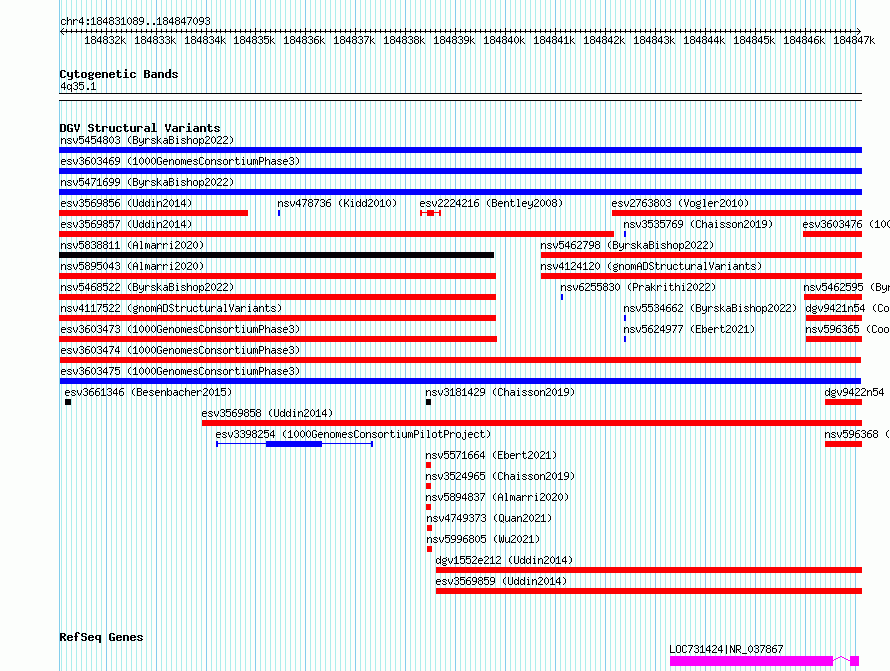Click esv3569856 (Uddin2014) variant label

point(126,203)
